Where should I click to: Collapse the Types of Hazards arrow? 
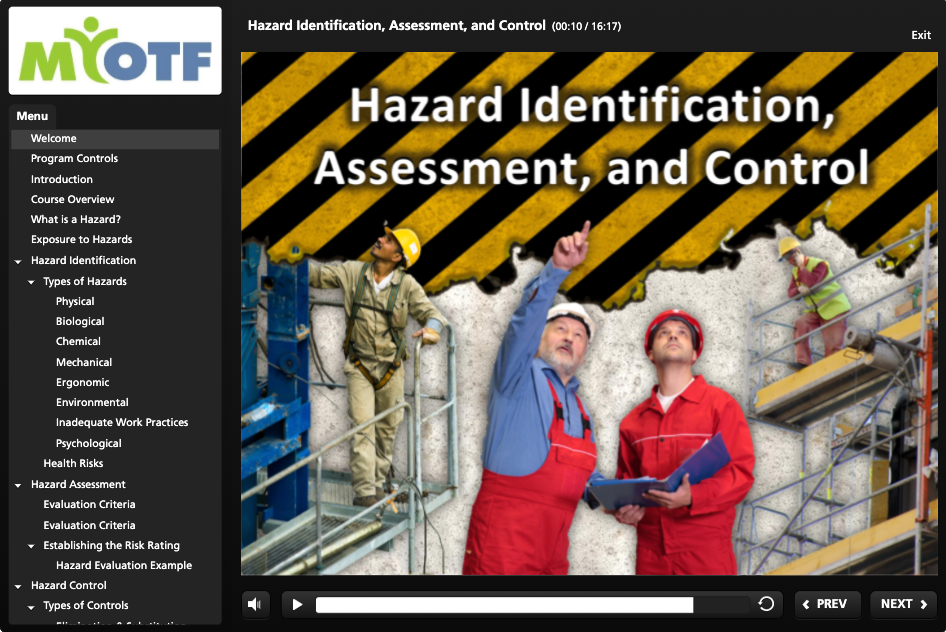(x=31, y=282)
